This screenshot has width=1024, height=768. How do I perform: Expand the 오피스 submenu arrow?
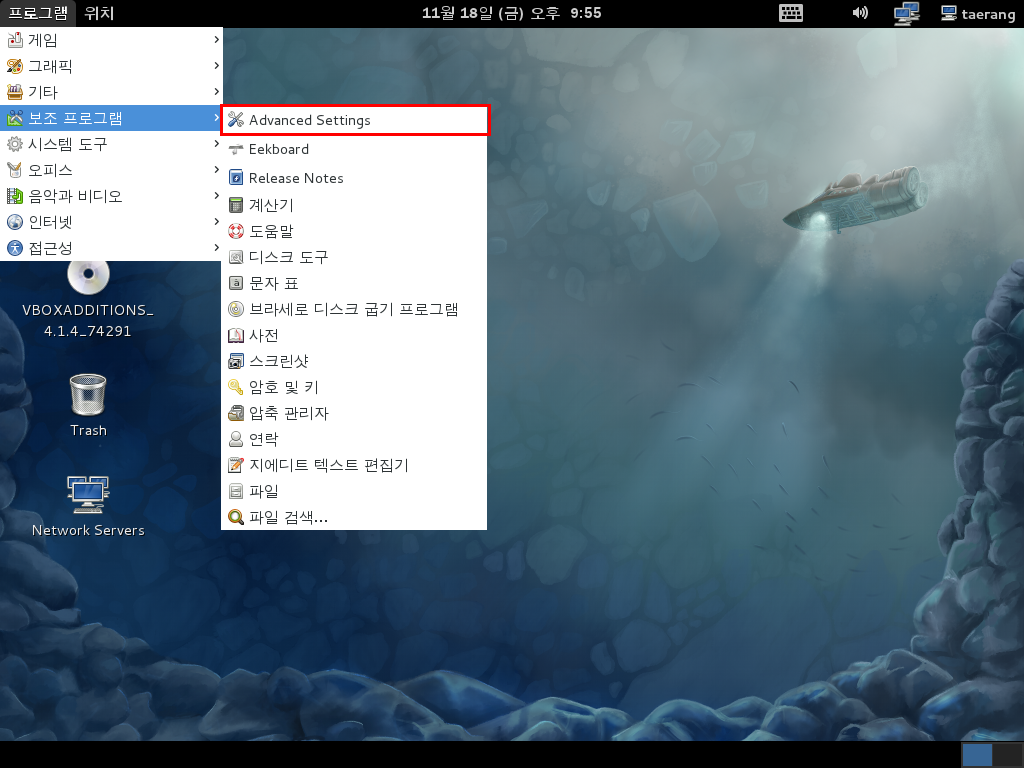tap(216, 170)
